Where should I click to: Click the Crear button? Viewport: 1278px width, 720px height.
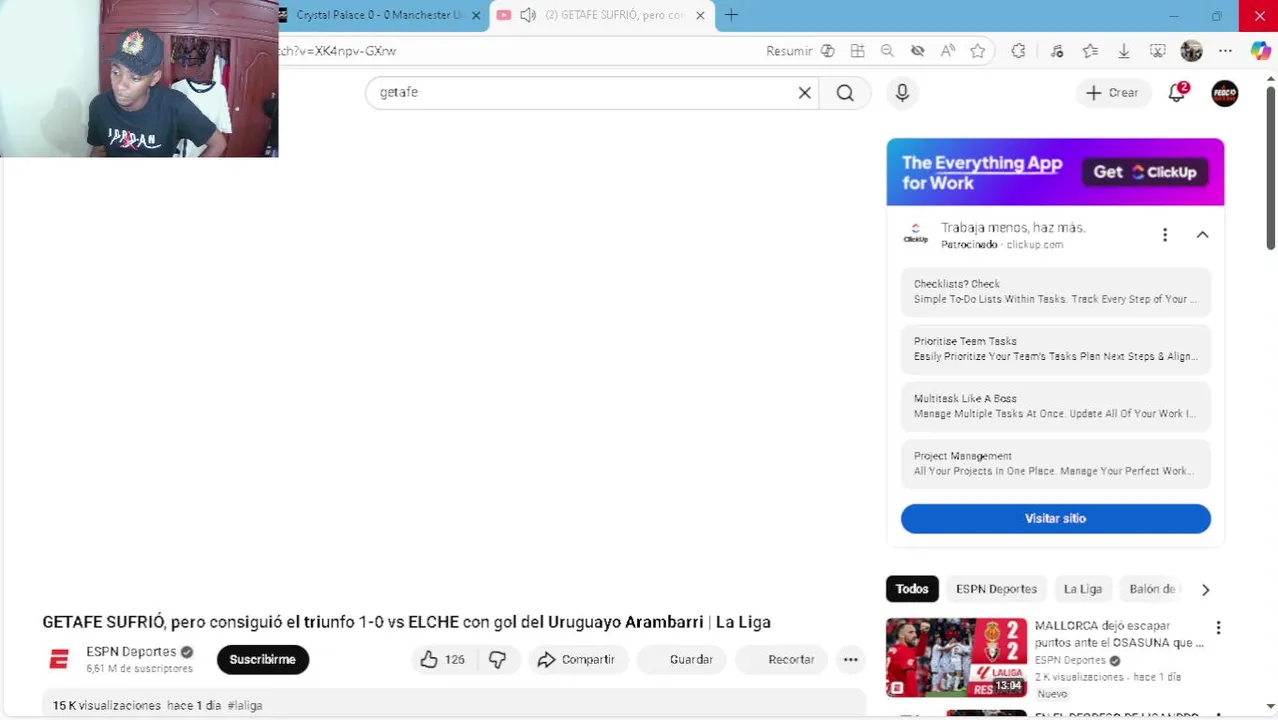[1113, 93]
